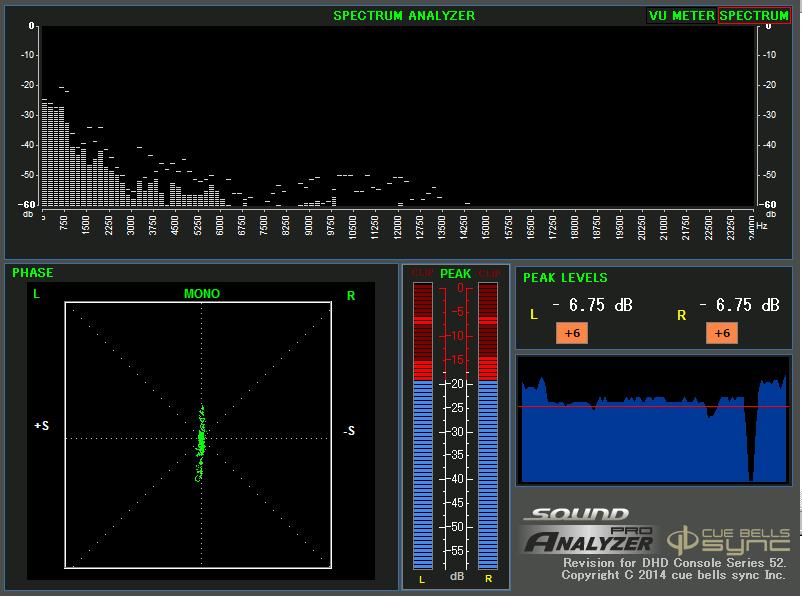
Task: Click the Sound Analyzer Pro logo
Action: (x=588, y=532)
